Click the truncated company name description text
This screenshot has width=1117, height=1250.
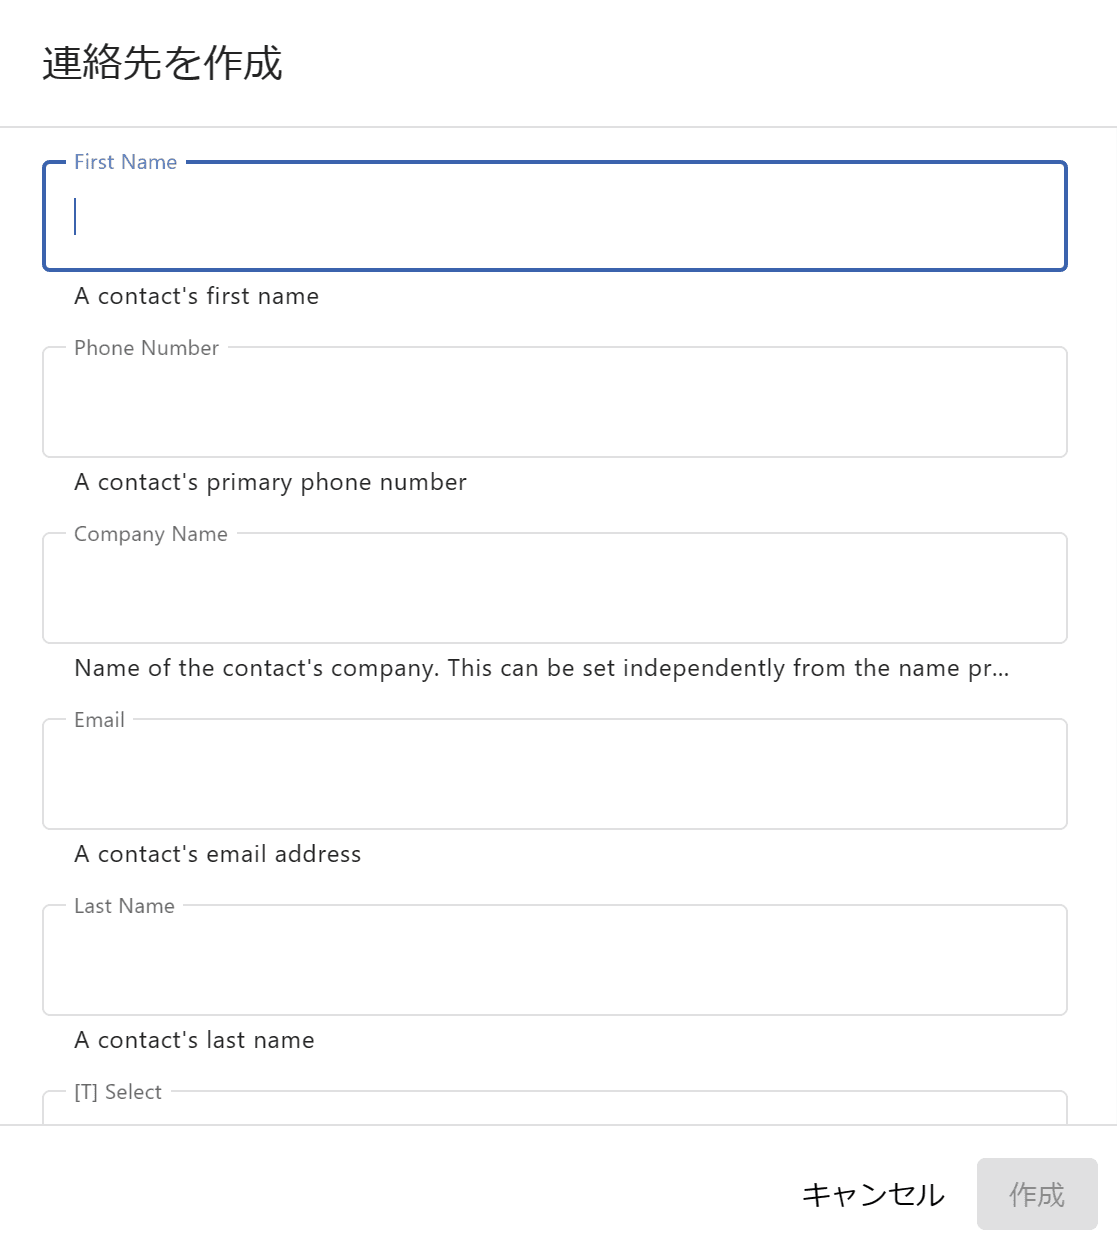tap(541, 668)
